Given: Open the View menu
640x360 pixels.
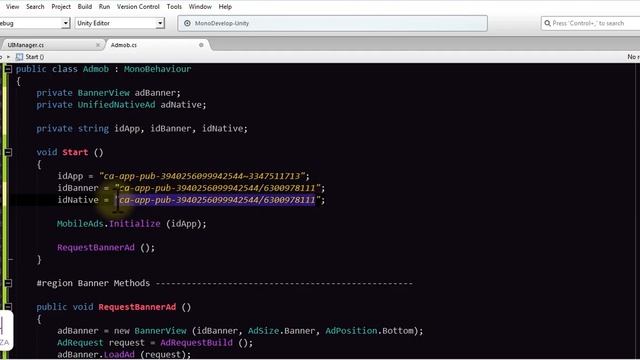Looking at the screenshot, I should tap(12, 7).
